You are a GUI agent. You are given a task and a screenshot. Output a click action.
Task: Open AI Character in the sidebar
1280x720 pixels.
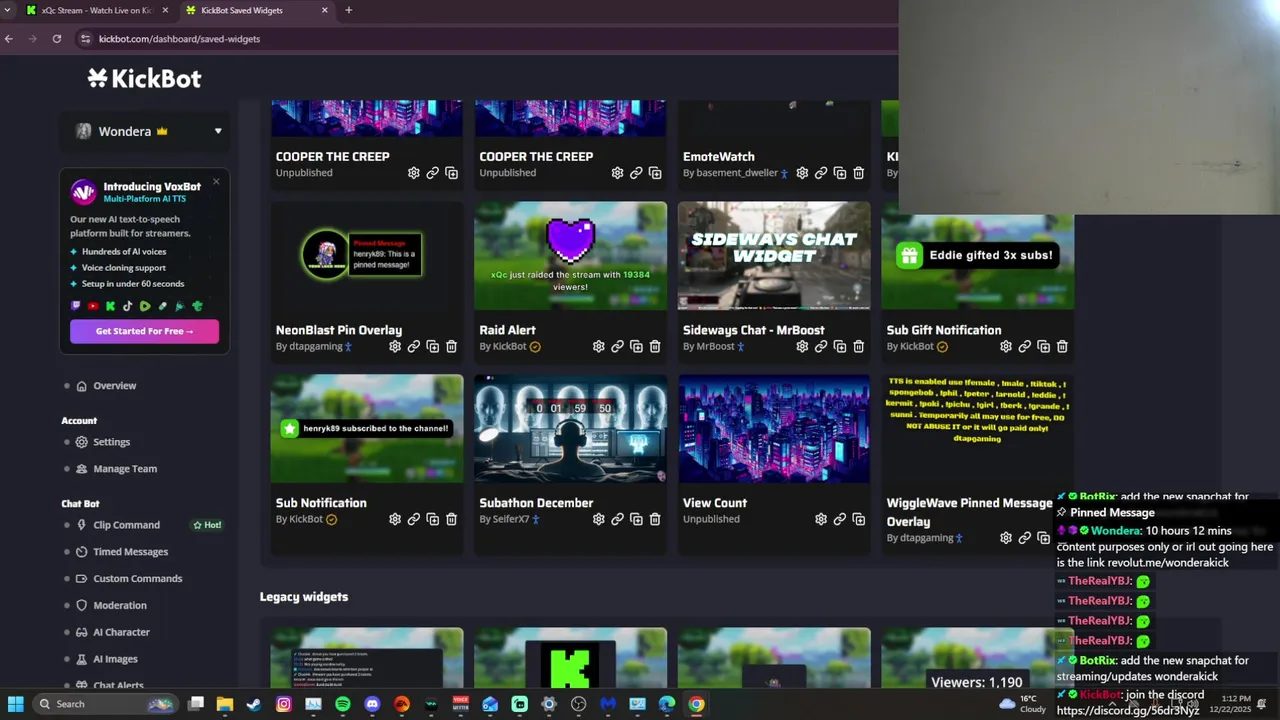tap(121, 633)
